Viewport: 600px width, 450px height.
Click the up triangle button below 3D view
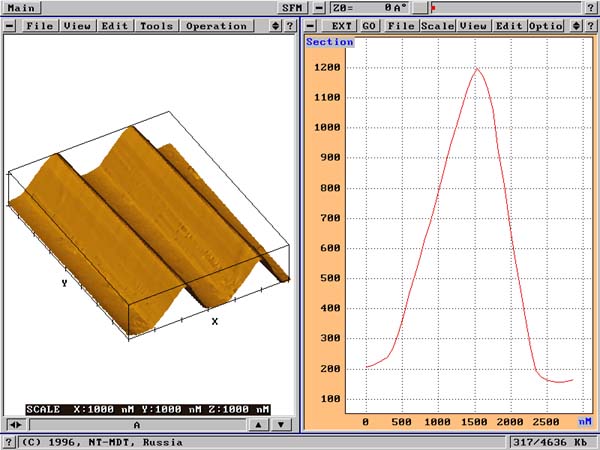point(259,425)
